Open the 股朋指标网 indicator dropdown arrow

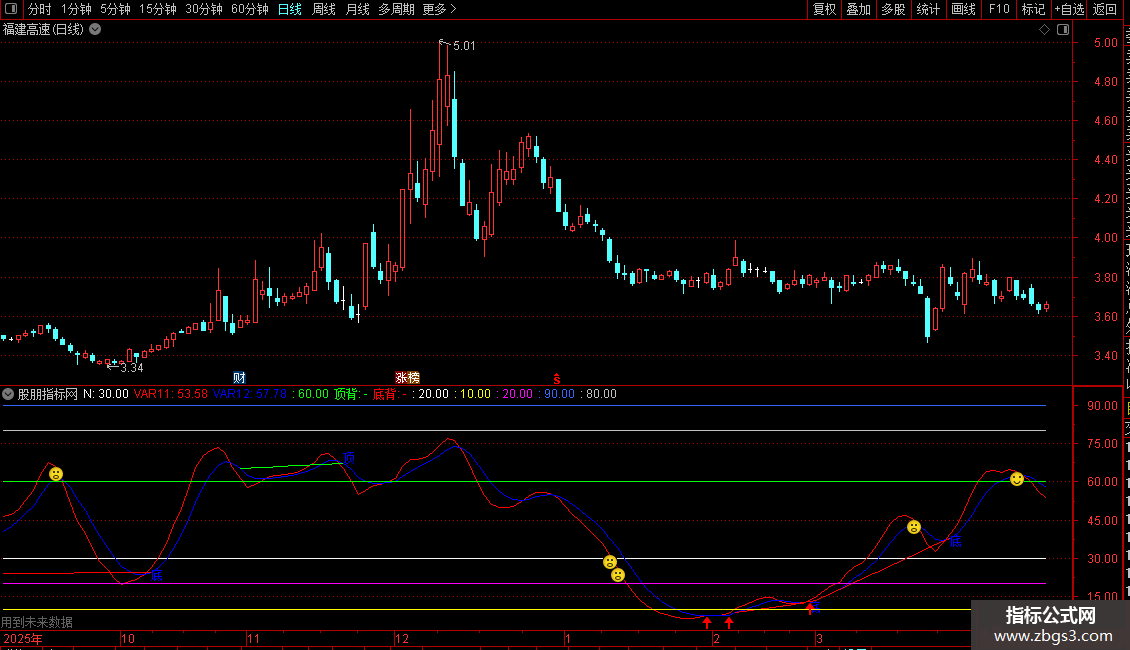coord(8,394)
